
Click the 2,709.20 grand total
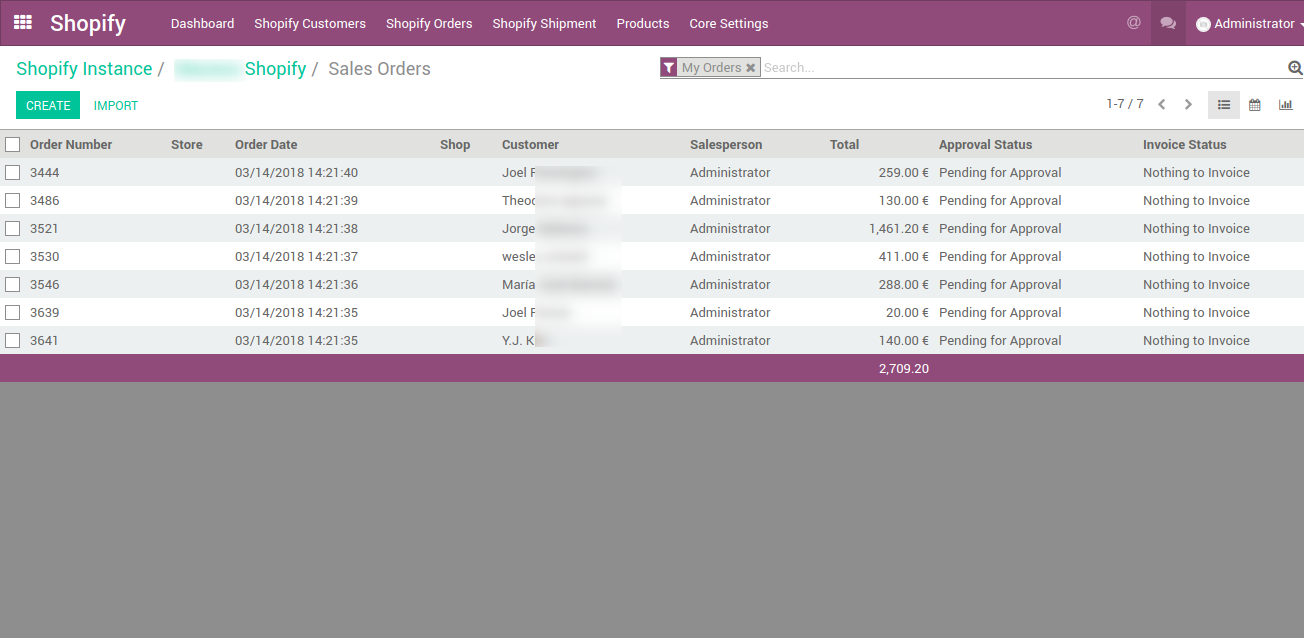point(904,369)
